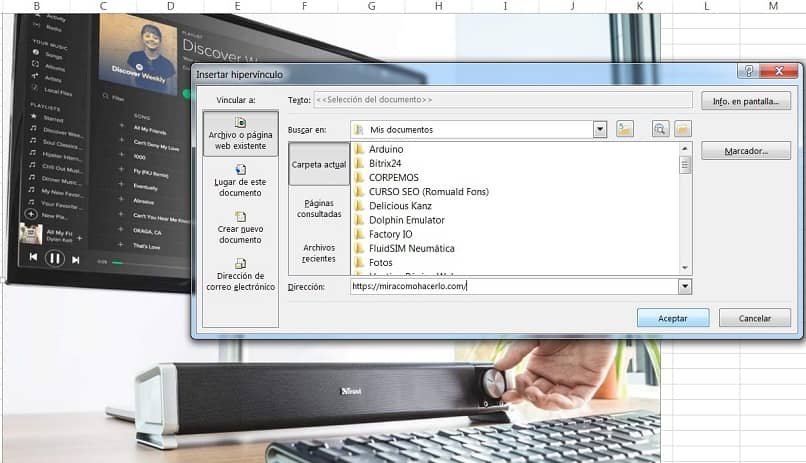806x463 pixels.
Task: Select the CORPEMOS folder
Action: click(x=394, y=177)
